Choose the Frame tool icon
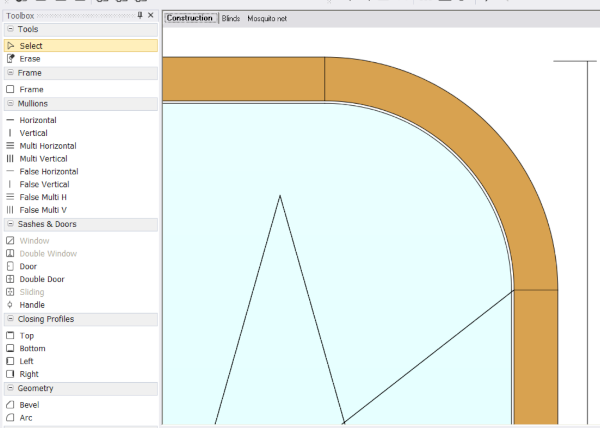 pyautogui.click(x=10, y=90)
